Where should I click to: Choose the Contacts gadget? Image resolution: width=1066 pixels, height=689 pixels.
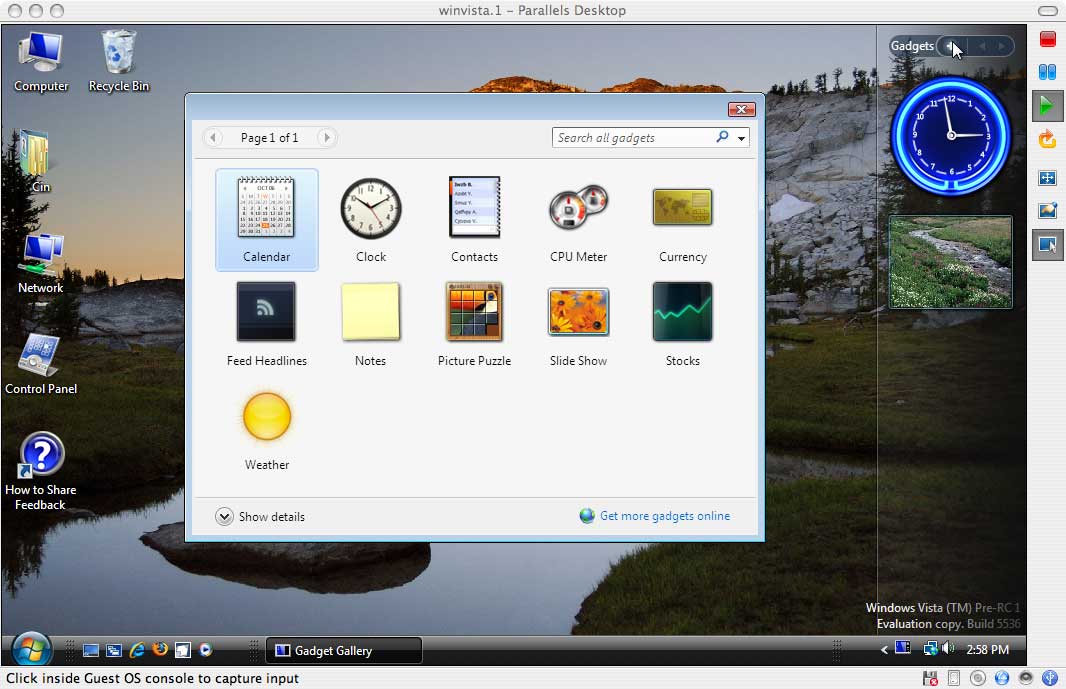[475, 220]
